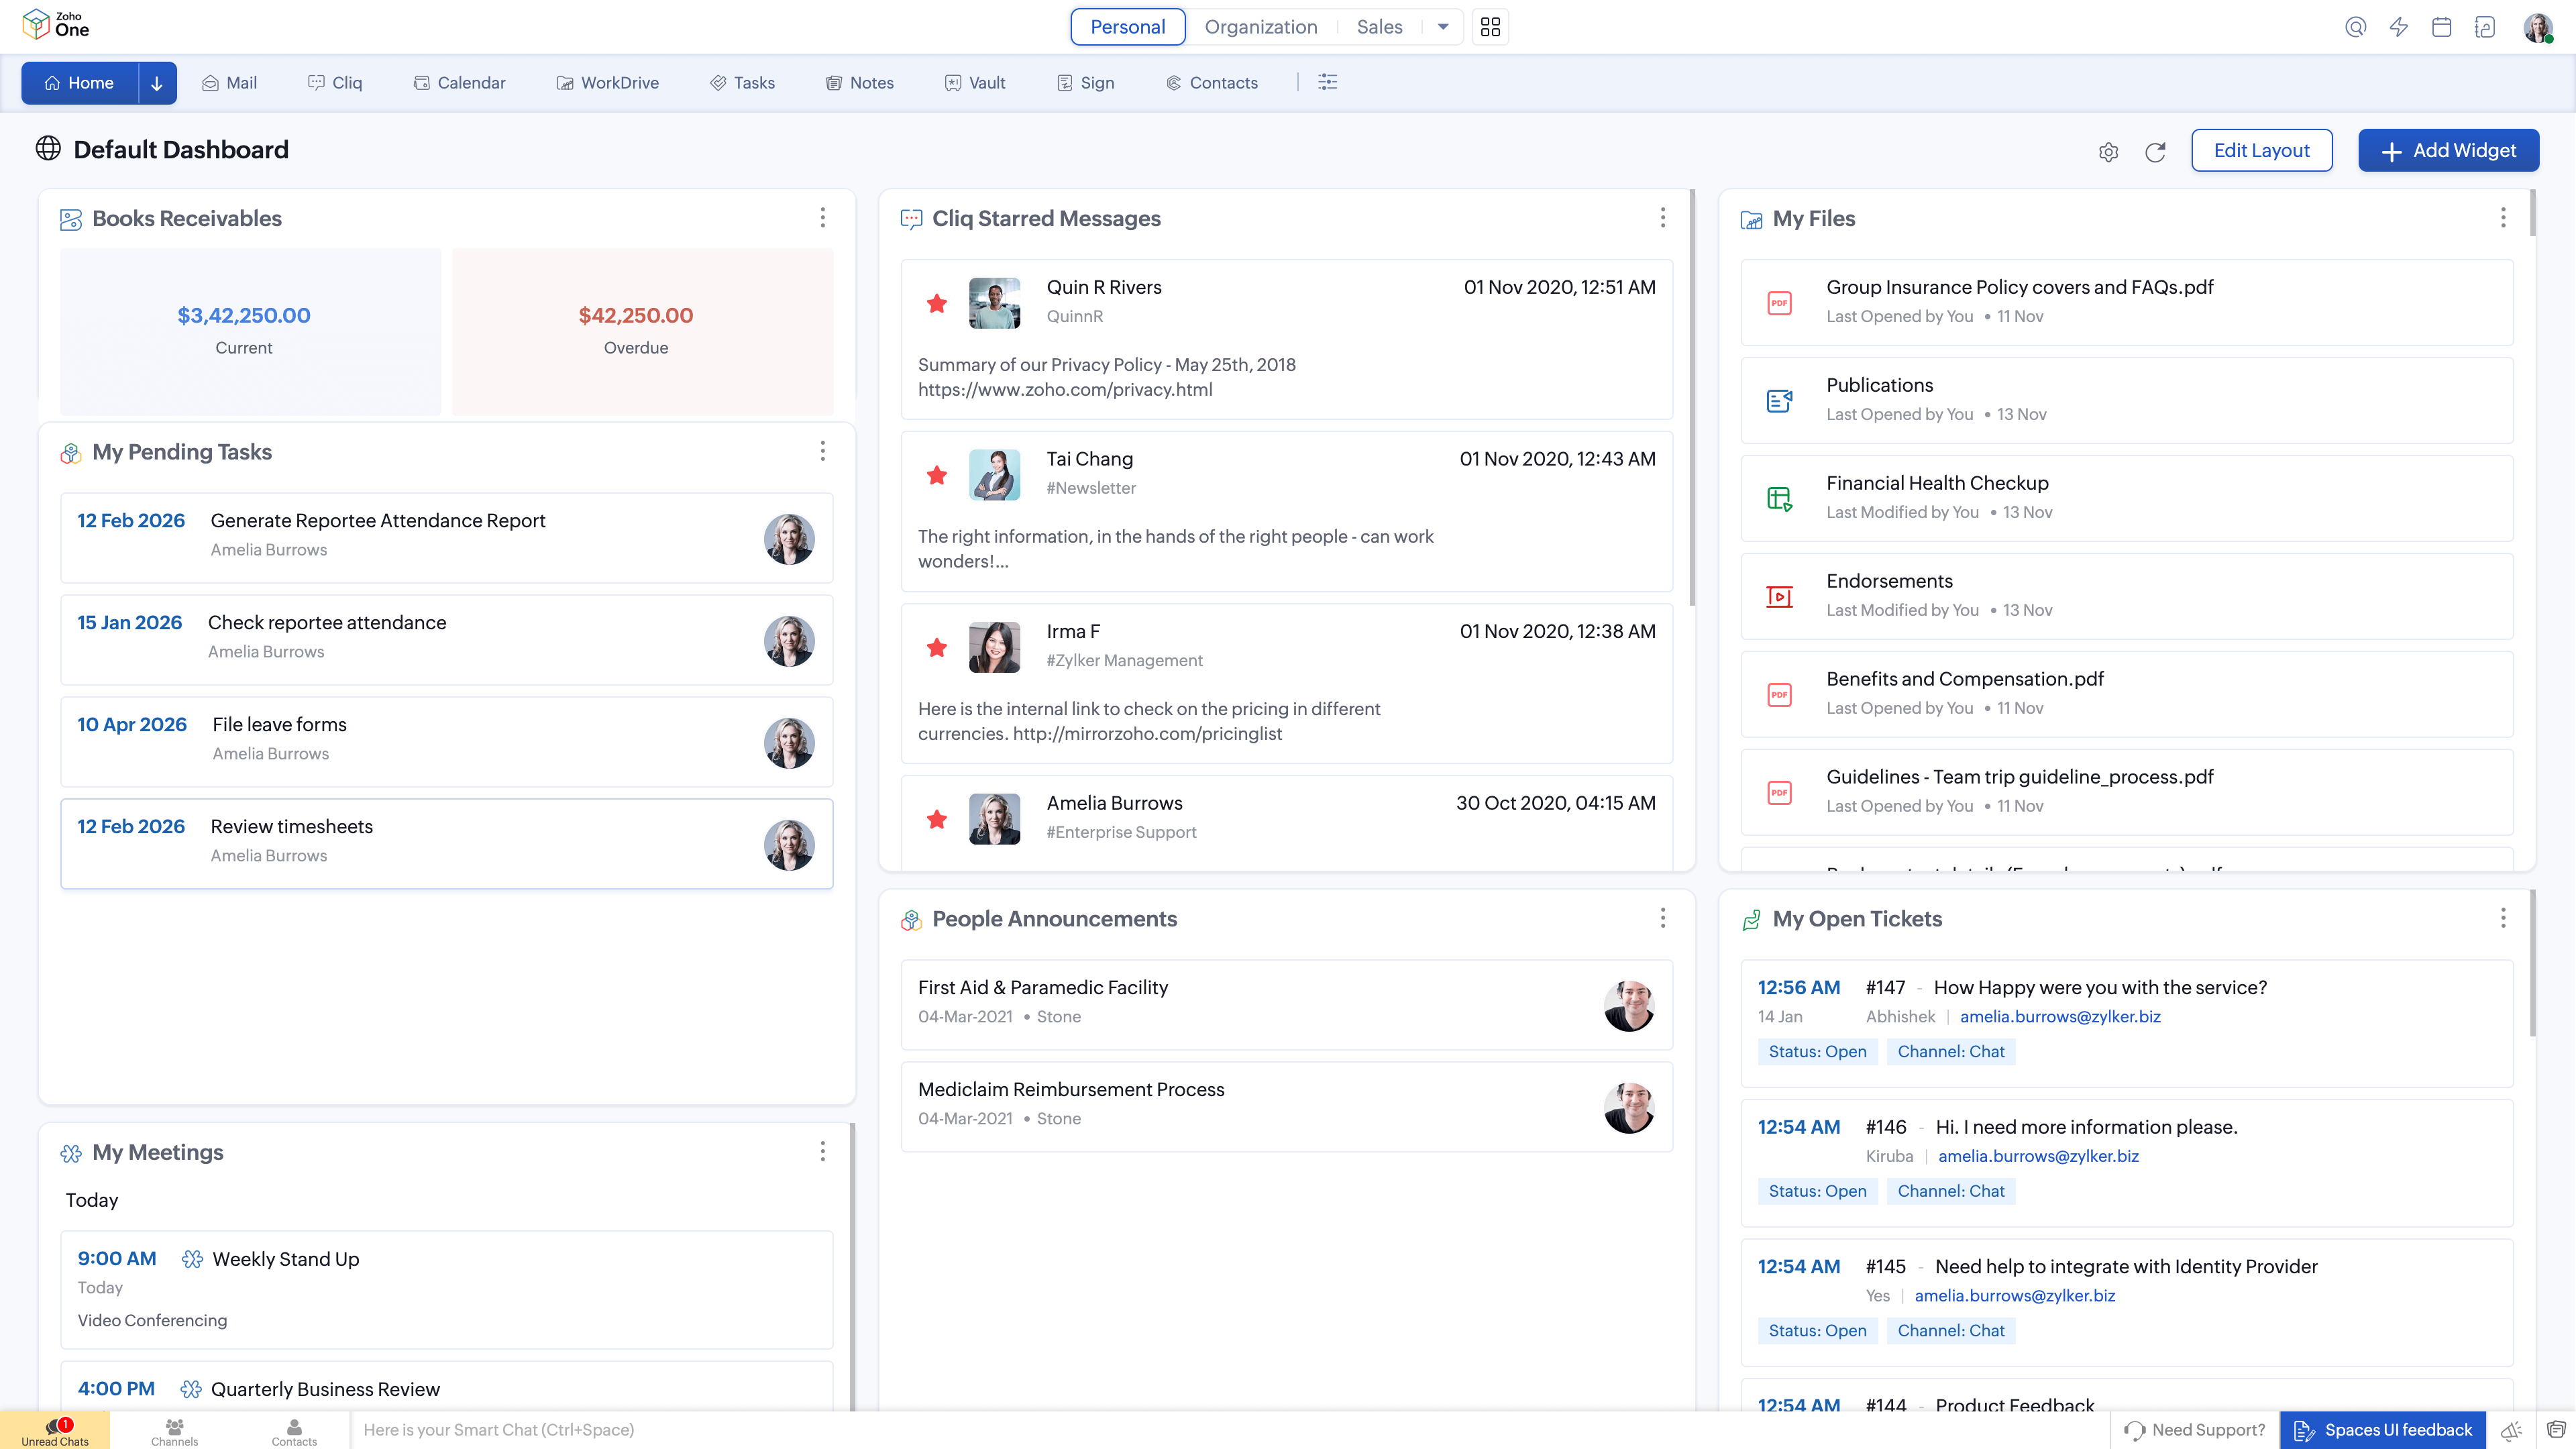Unstar Quin R Rivers message
This screenshot has height=1449, width=2576.
click(x=936, y=303)
